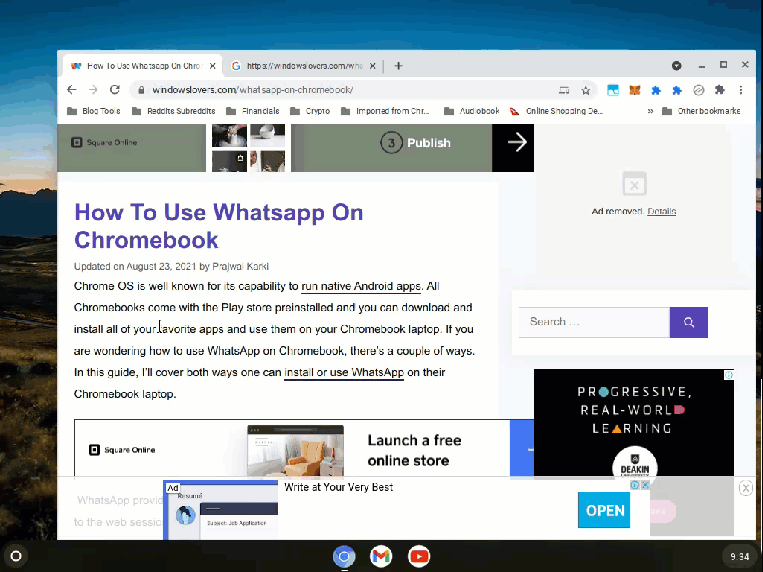Open the profile dropdown circle in title bar

point(676,66)
